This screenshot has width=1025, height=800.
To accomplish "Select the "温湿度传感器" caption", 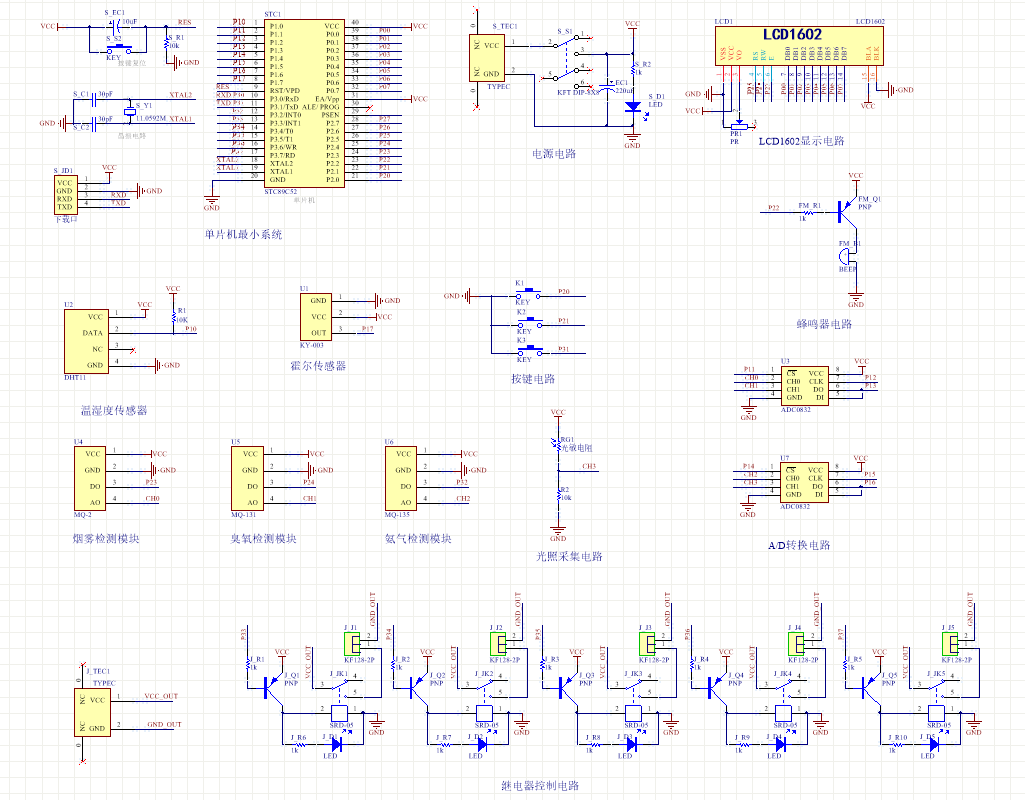I will pyautogui.click(x=114, y=410).
